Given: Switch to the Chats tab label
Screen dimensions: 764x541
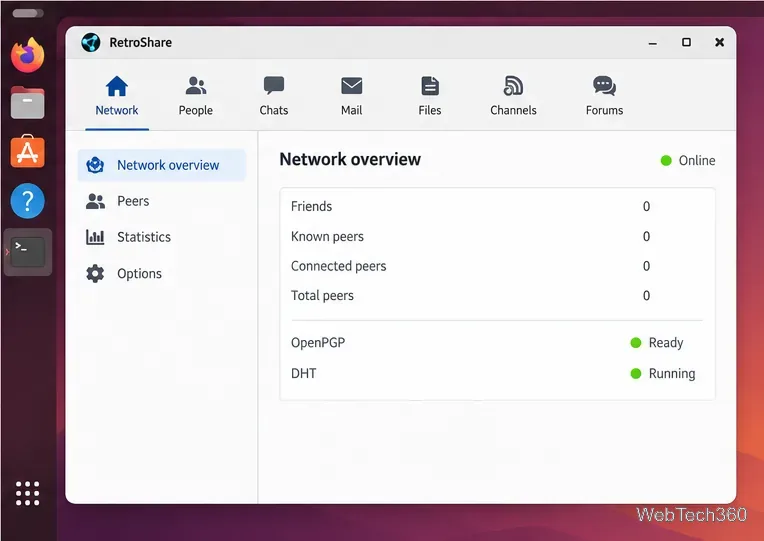Looking at the screenshot, I should tap(274, 111).
